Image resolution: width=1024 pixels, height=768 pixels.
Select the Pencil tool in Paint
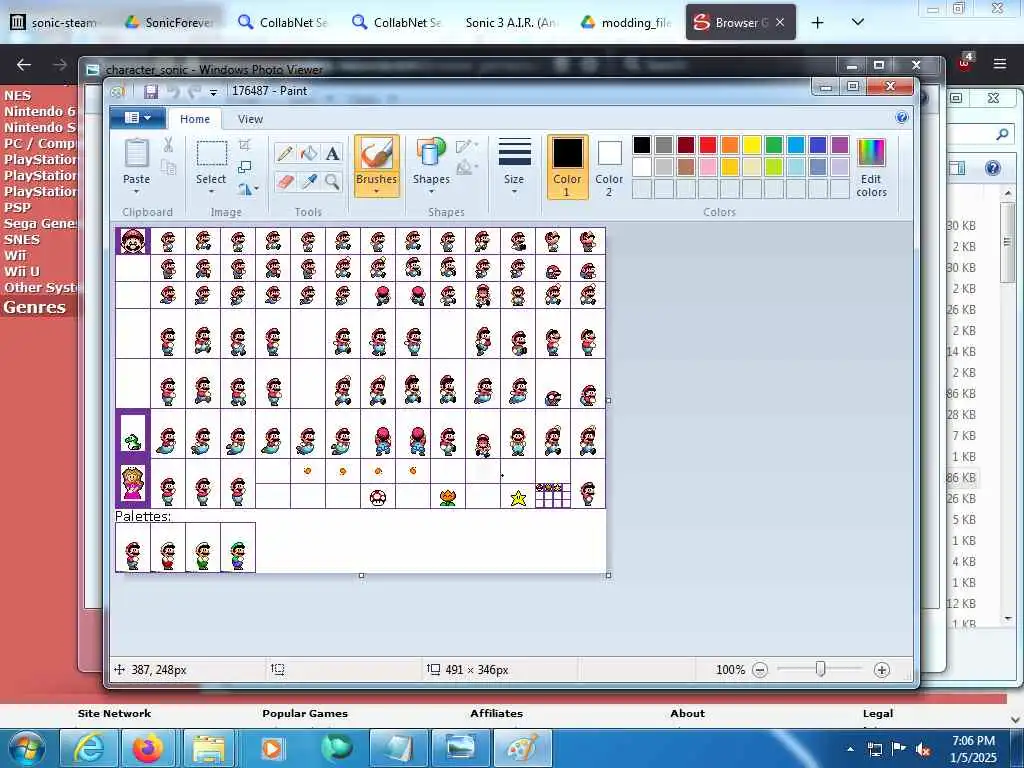pyautogui.click(x=285, y=153)
